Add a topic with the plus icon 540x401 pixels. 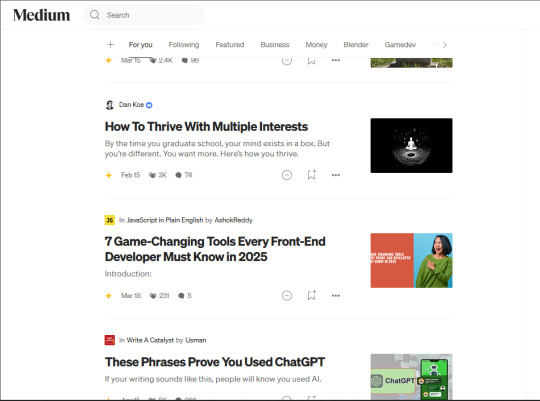[x=110, y=44]
